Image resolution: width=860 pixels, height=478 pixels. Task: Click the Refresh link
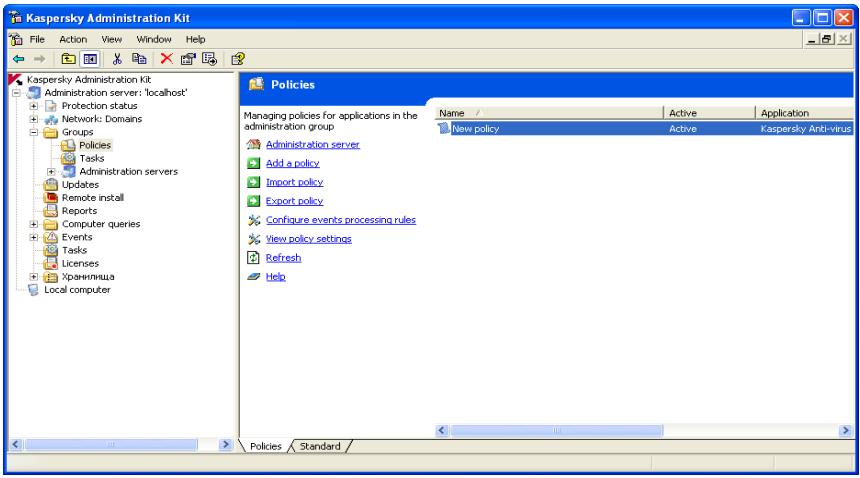tap(284, 258)
